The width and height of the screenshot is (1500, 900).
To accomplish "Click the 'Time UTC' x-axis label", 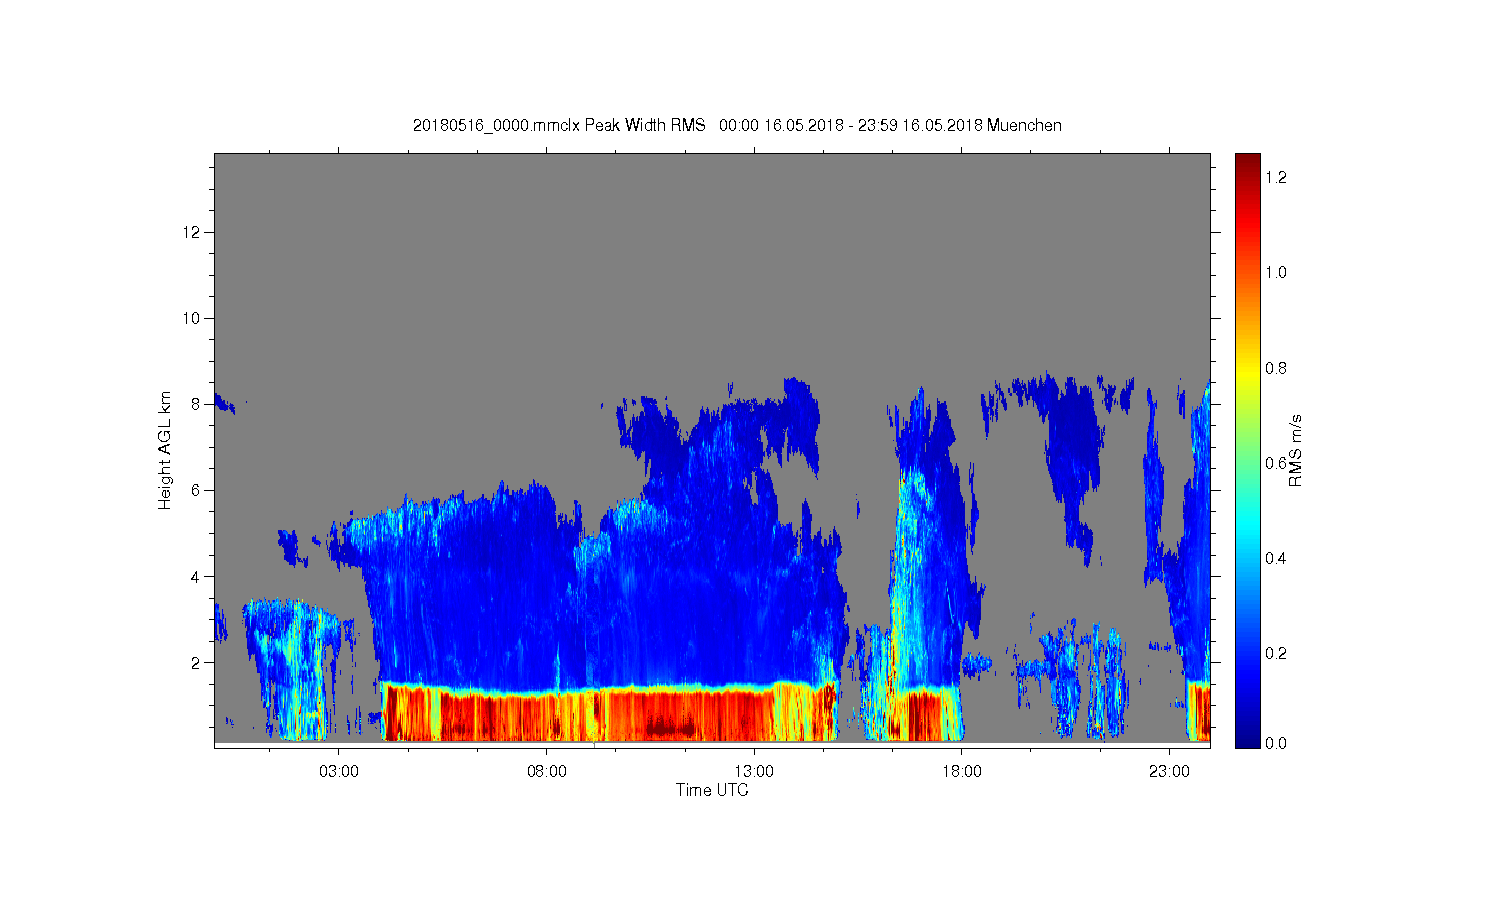I will click(712, 790).
